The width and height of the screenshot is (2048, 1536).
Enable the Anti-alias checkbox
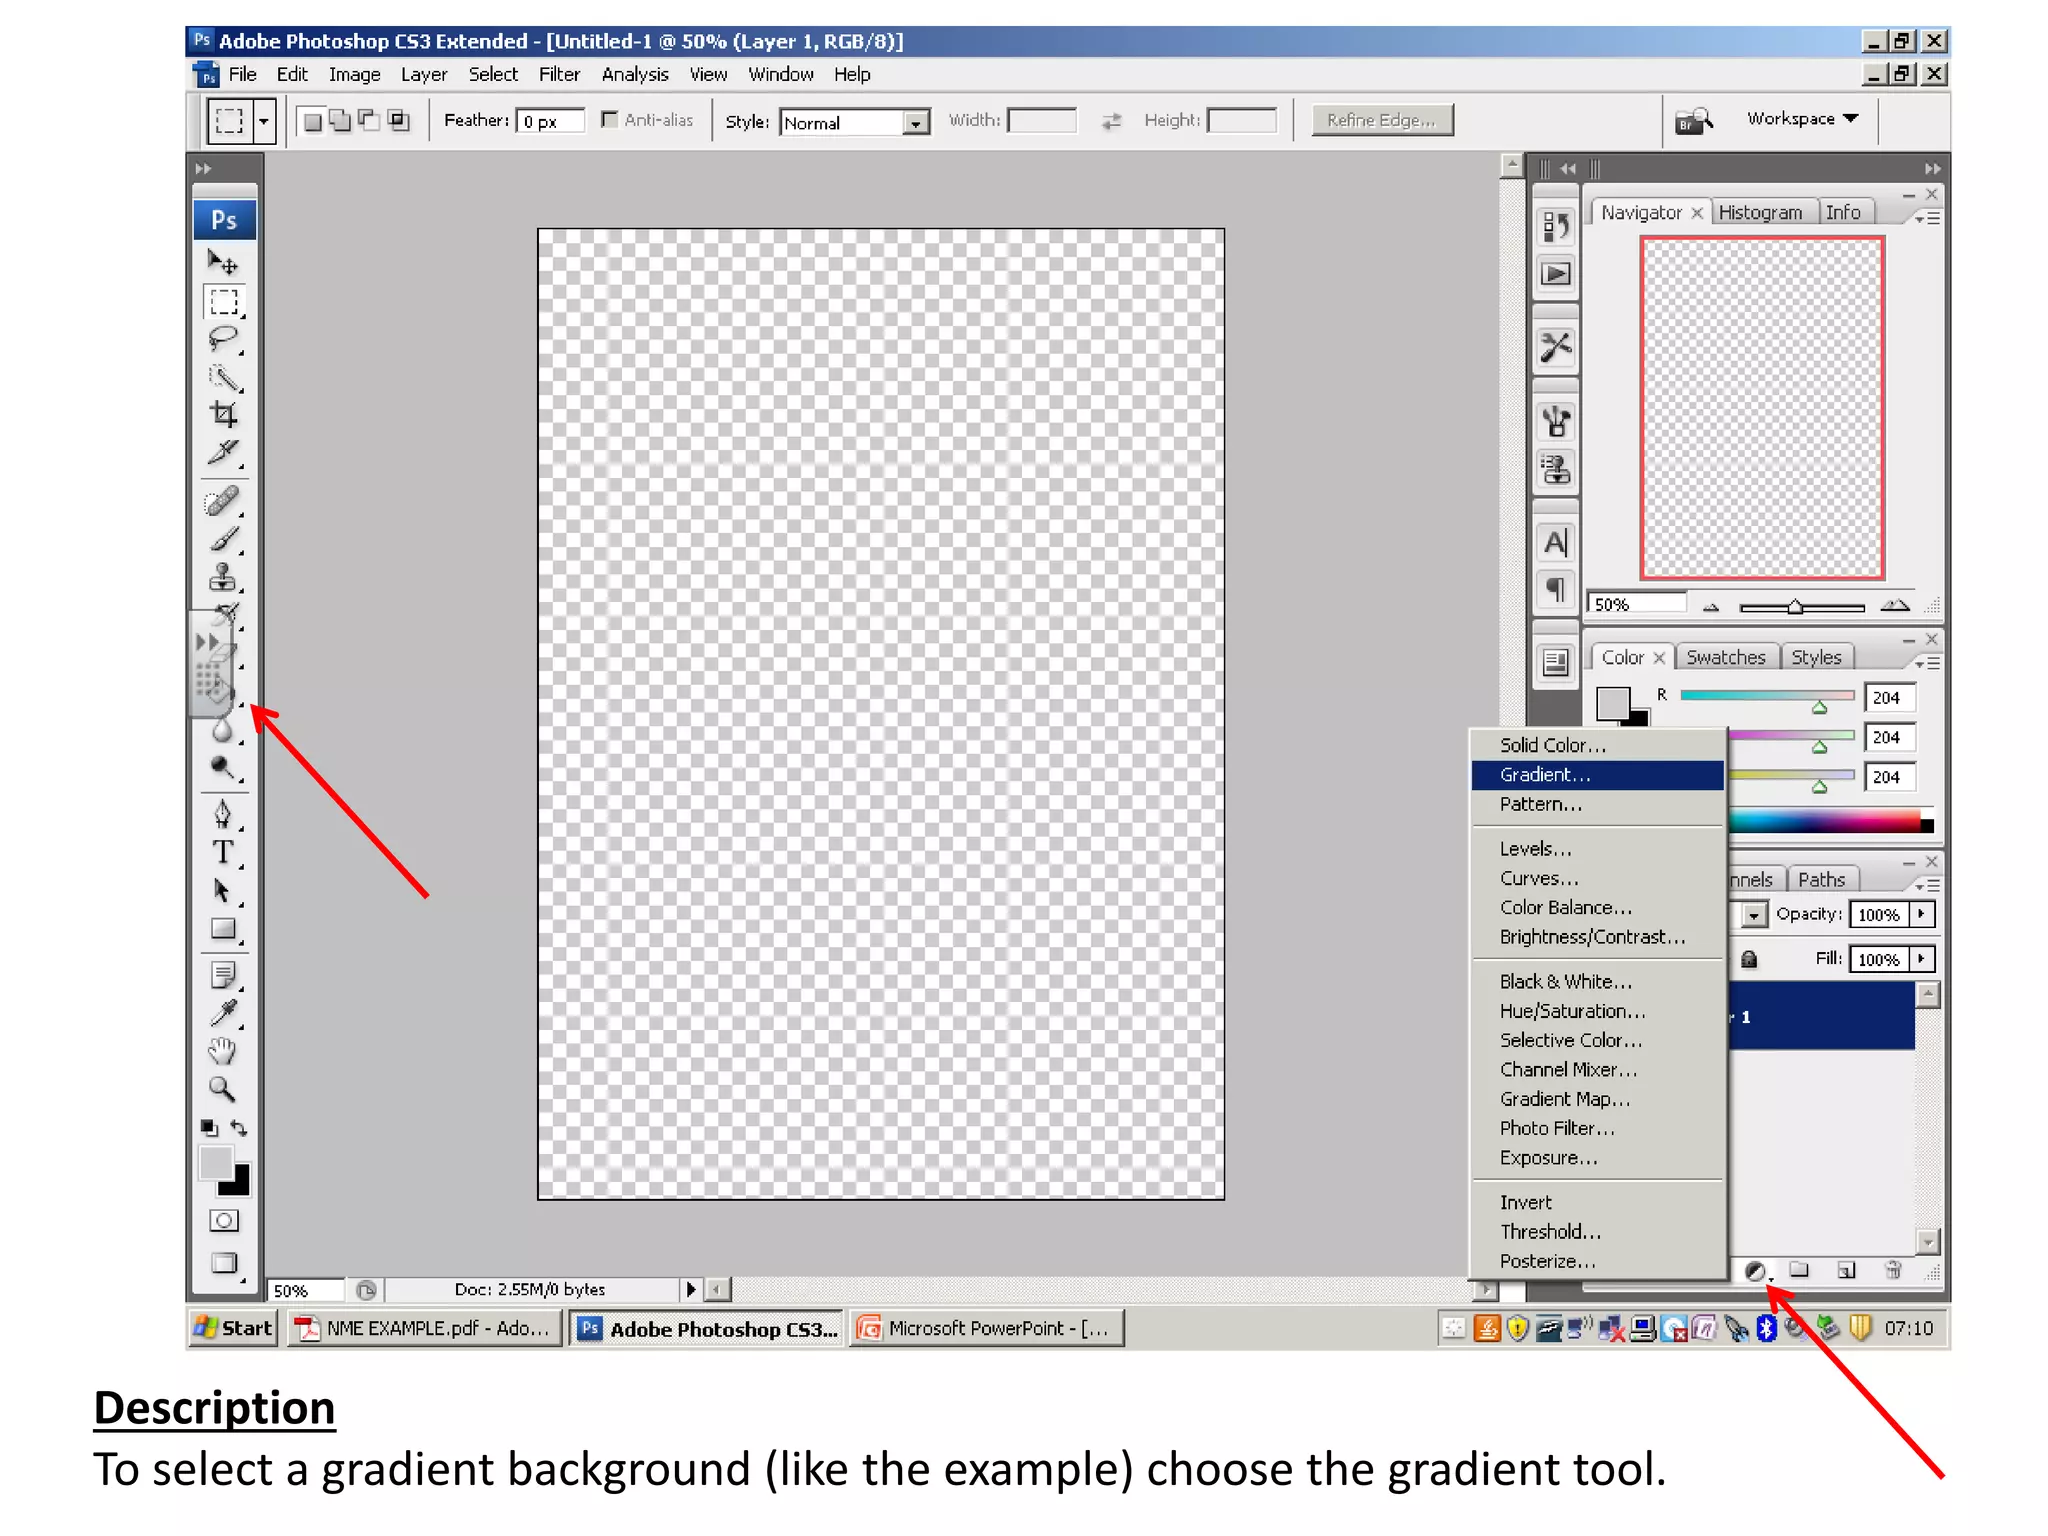609,119
